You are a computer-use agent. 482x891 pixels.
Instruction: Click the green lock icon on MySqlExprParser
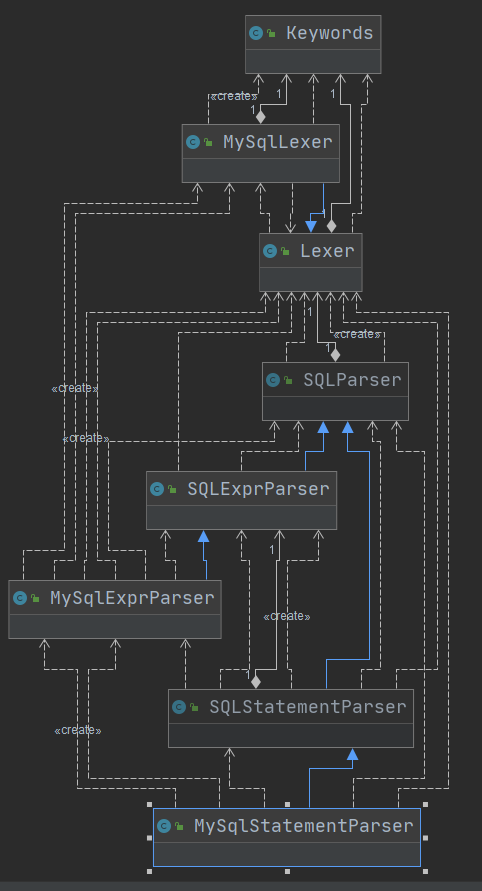35,598
